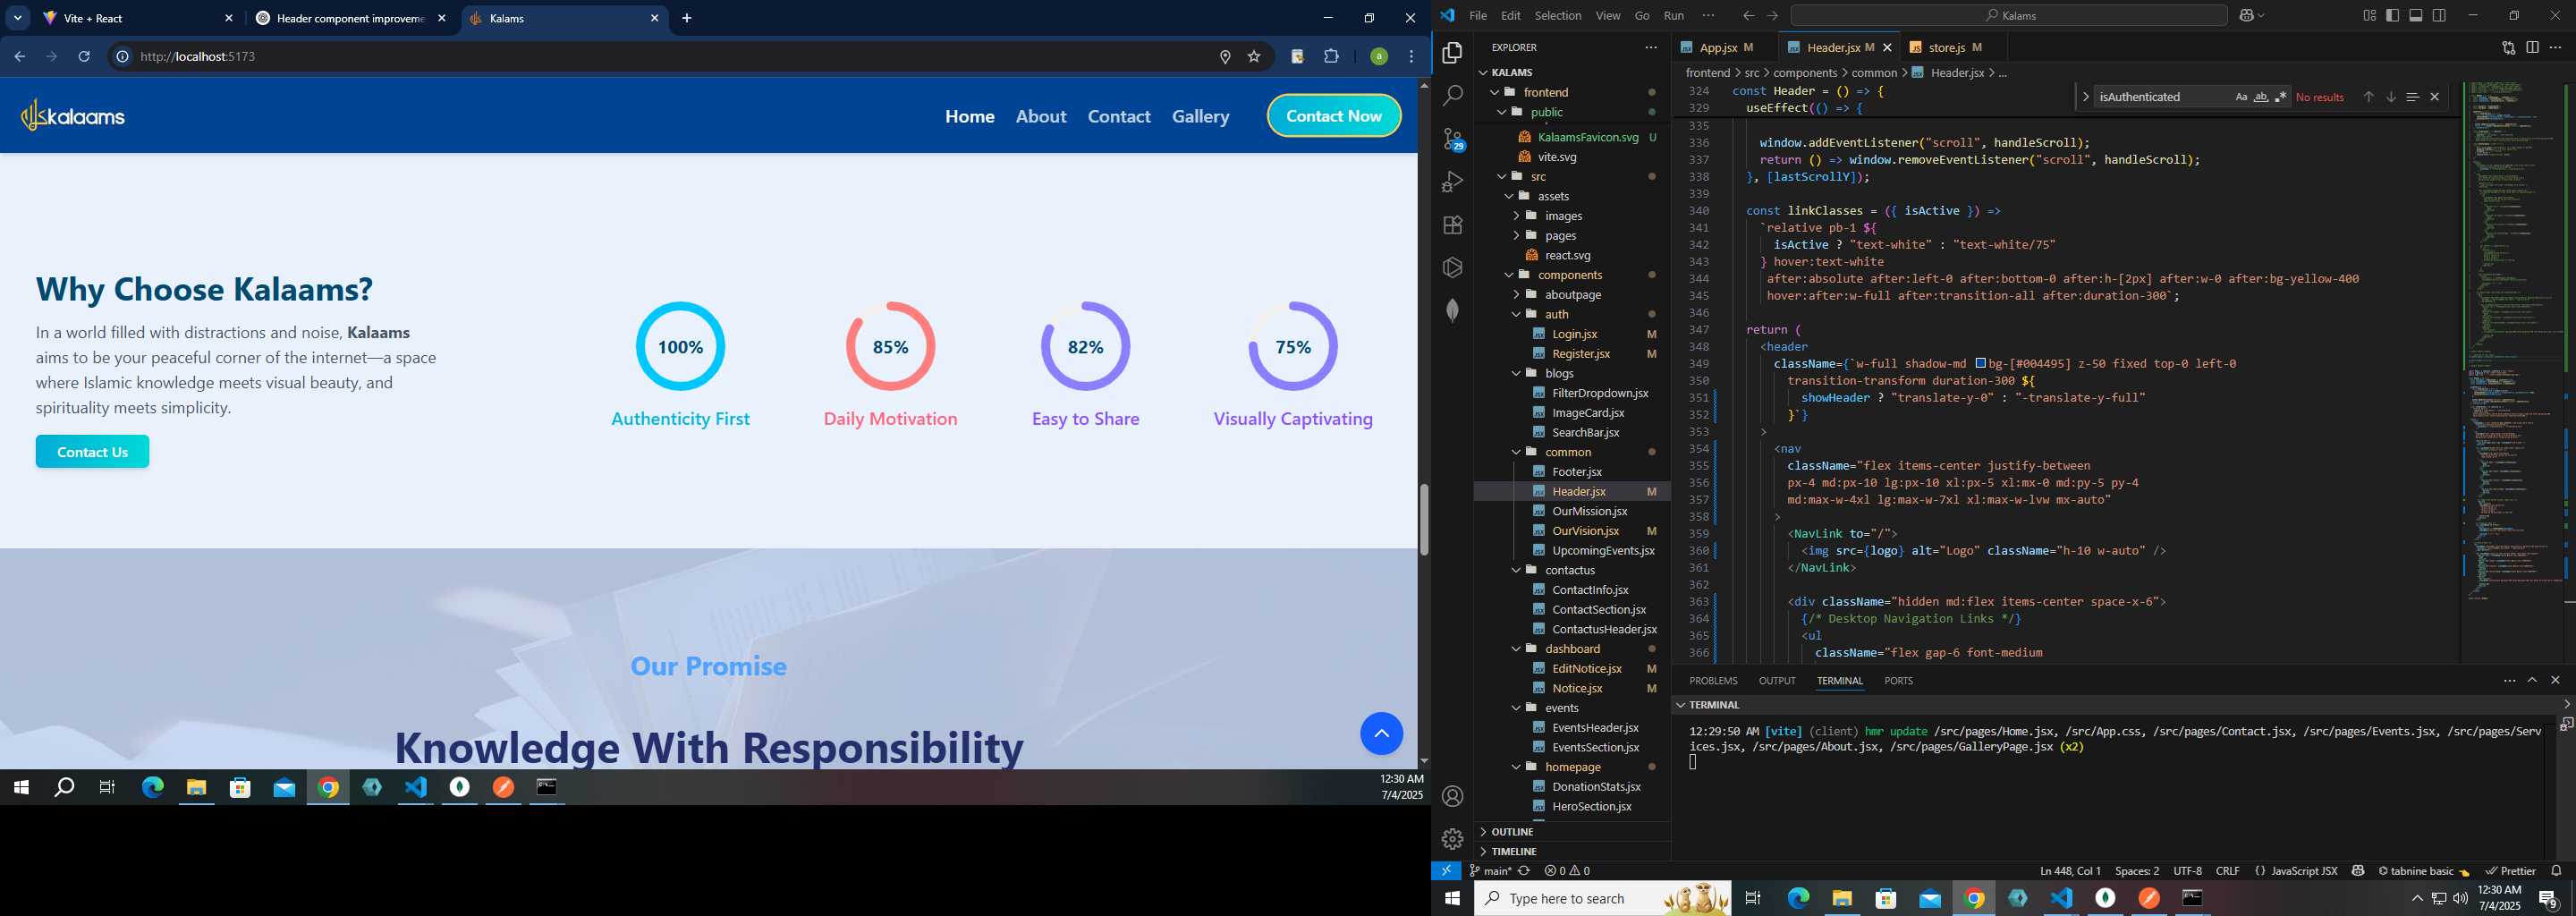
Task: Switch to the App.jsx editor tab
Action: (1718, 47)
